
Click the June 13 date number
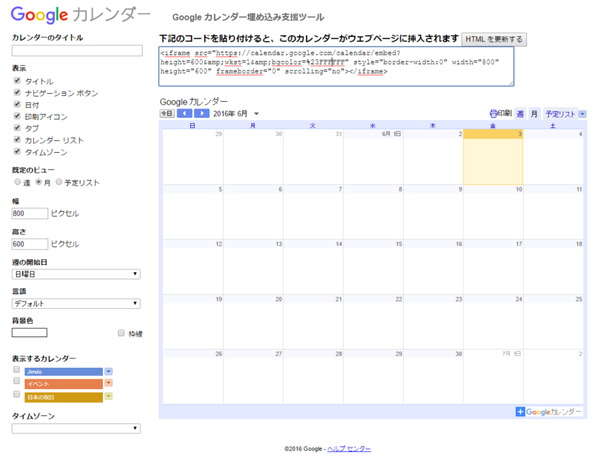[279, 244]
